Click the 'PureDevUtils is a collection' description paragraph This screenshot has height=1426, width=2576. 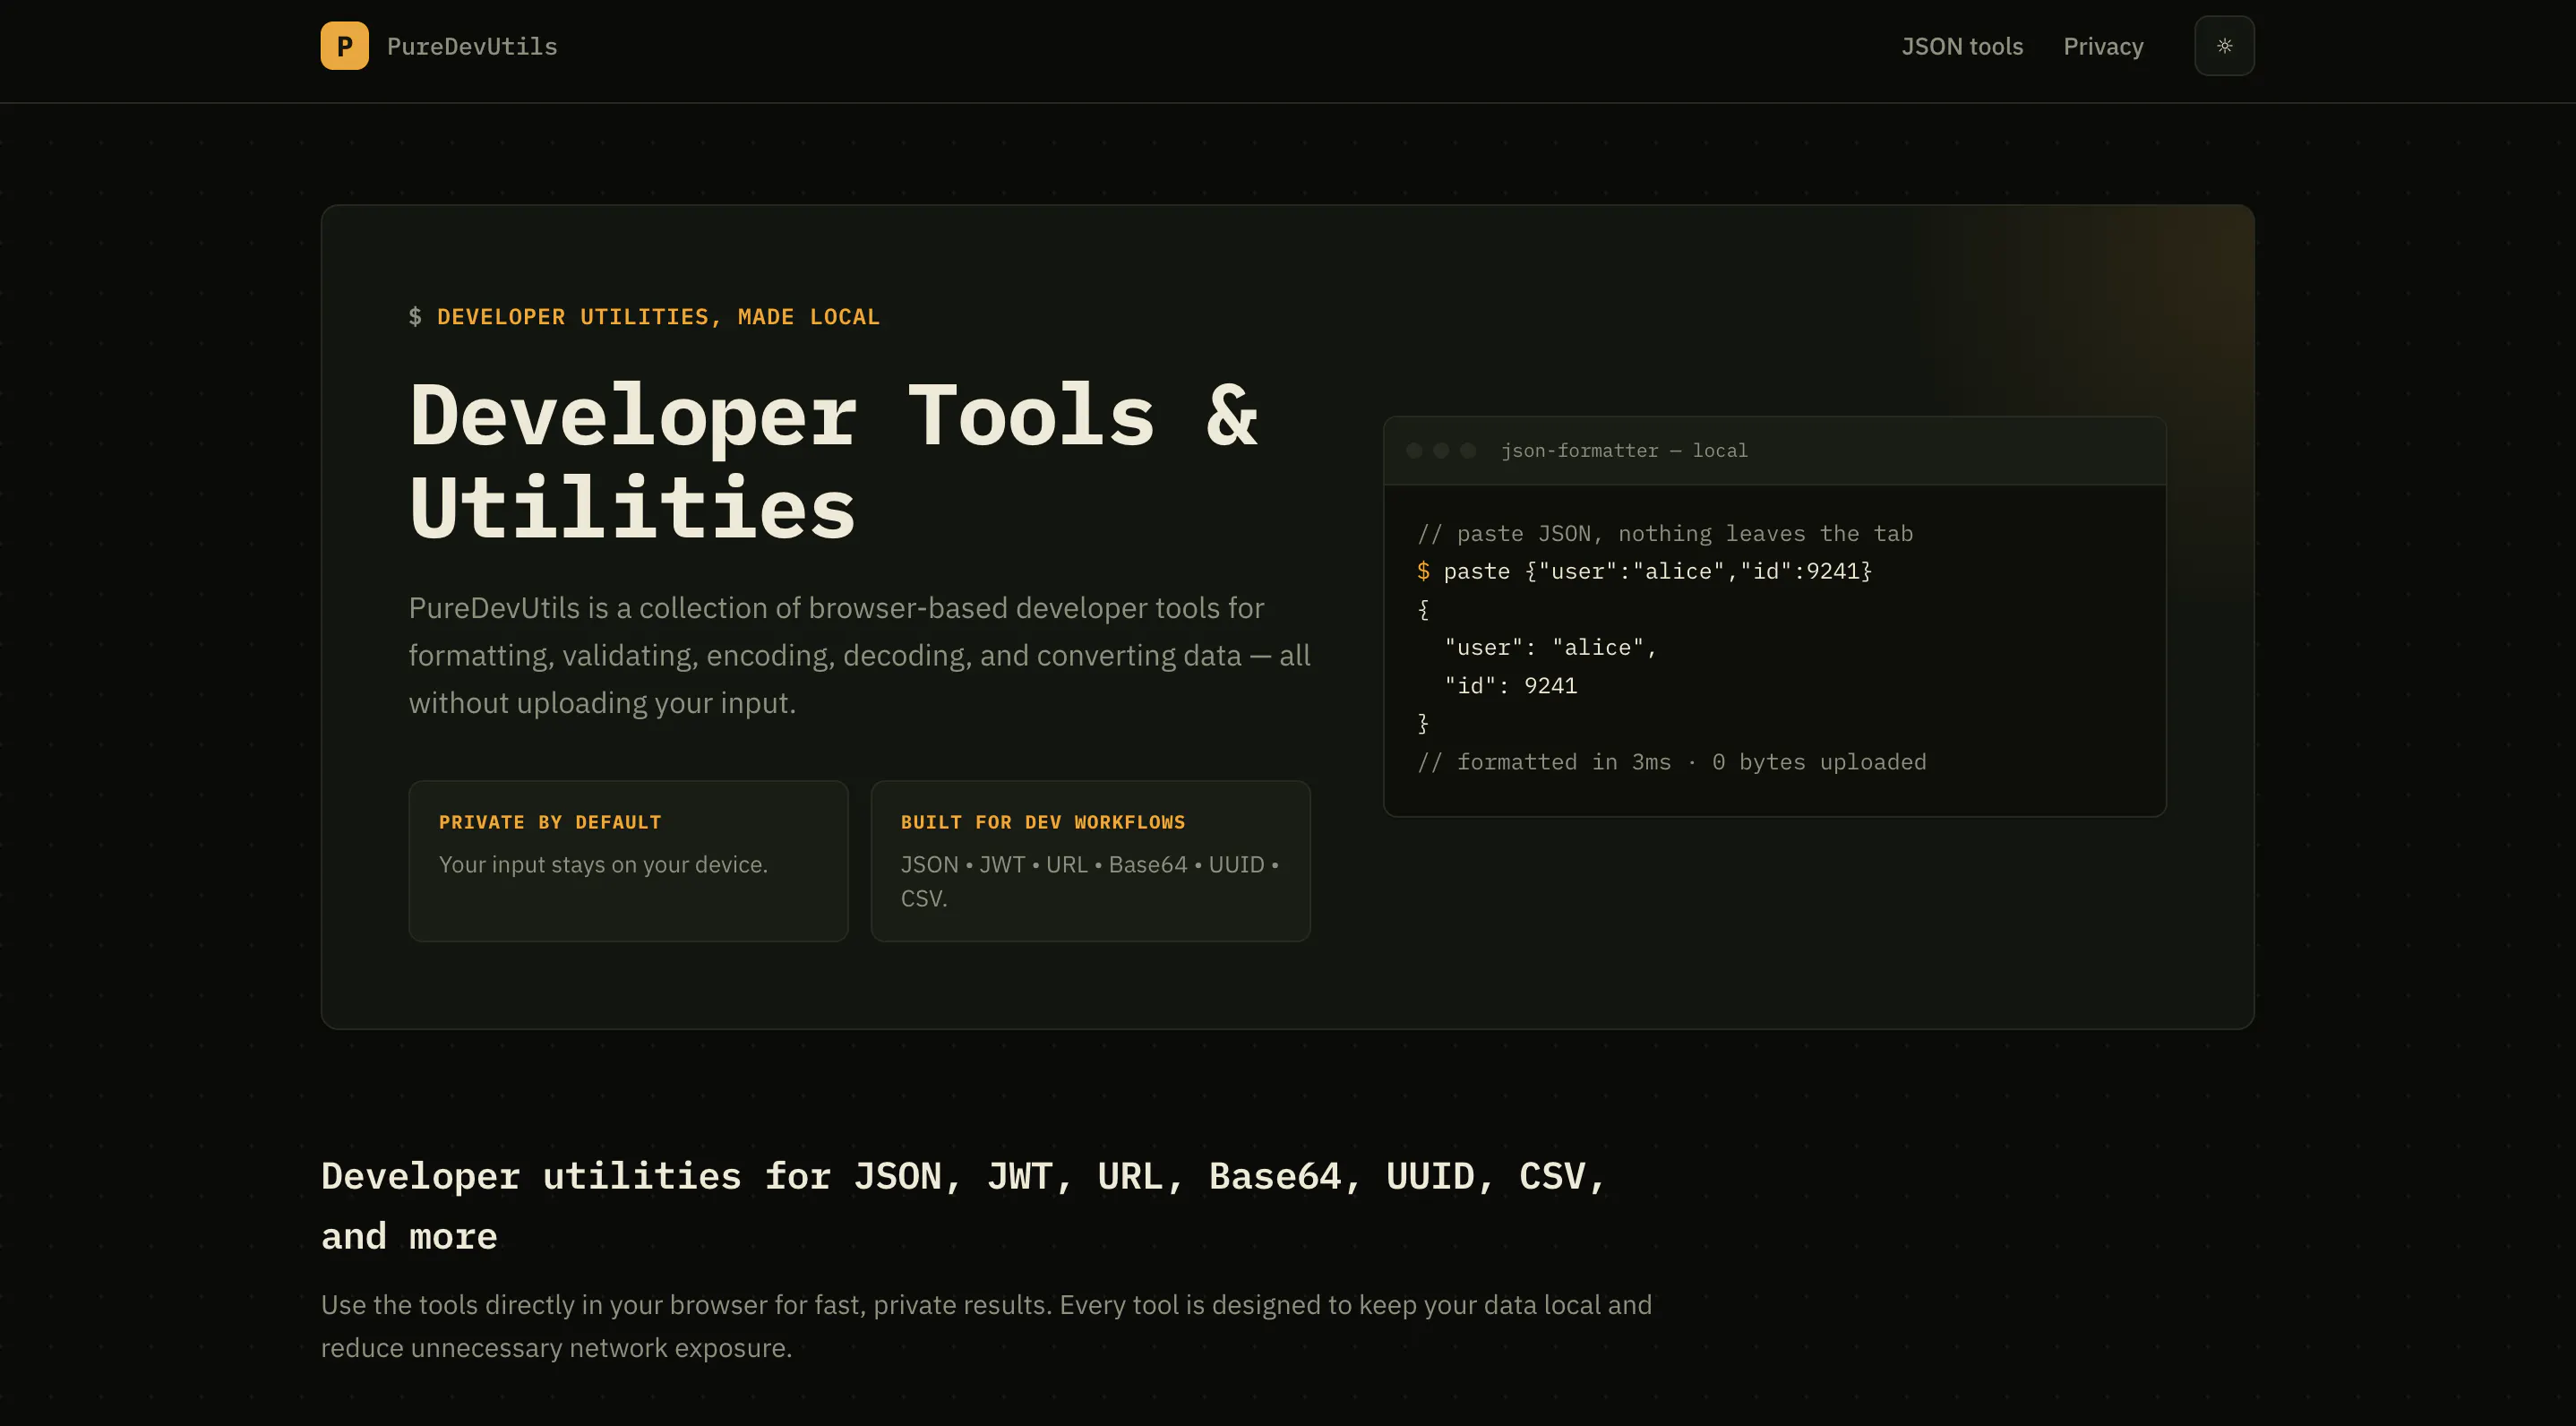(x=859, y=655)
